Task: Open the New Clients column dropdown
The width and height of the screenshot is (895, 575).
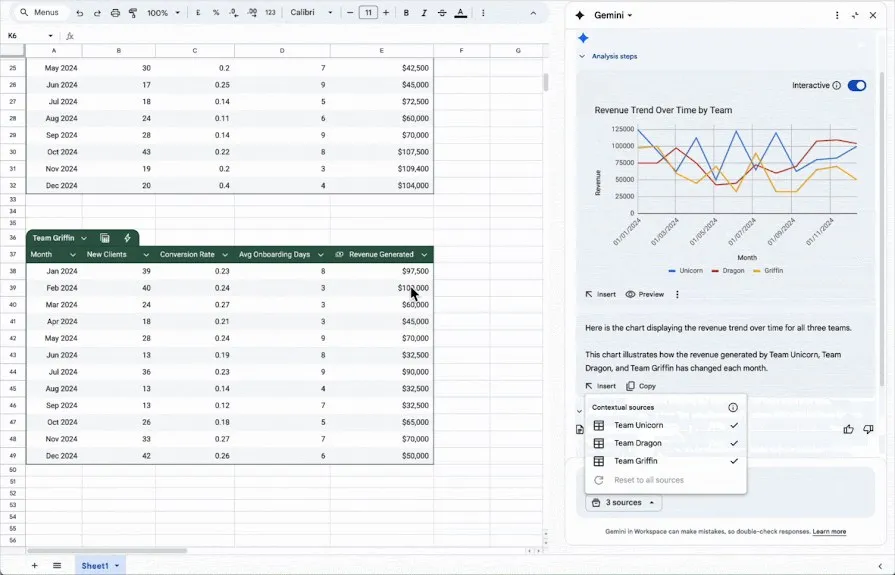Action: pyautogui.click(x=146, y=255)
